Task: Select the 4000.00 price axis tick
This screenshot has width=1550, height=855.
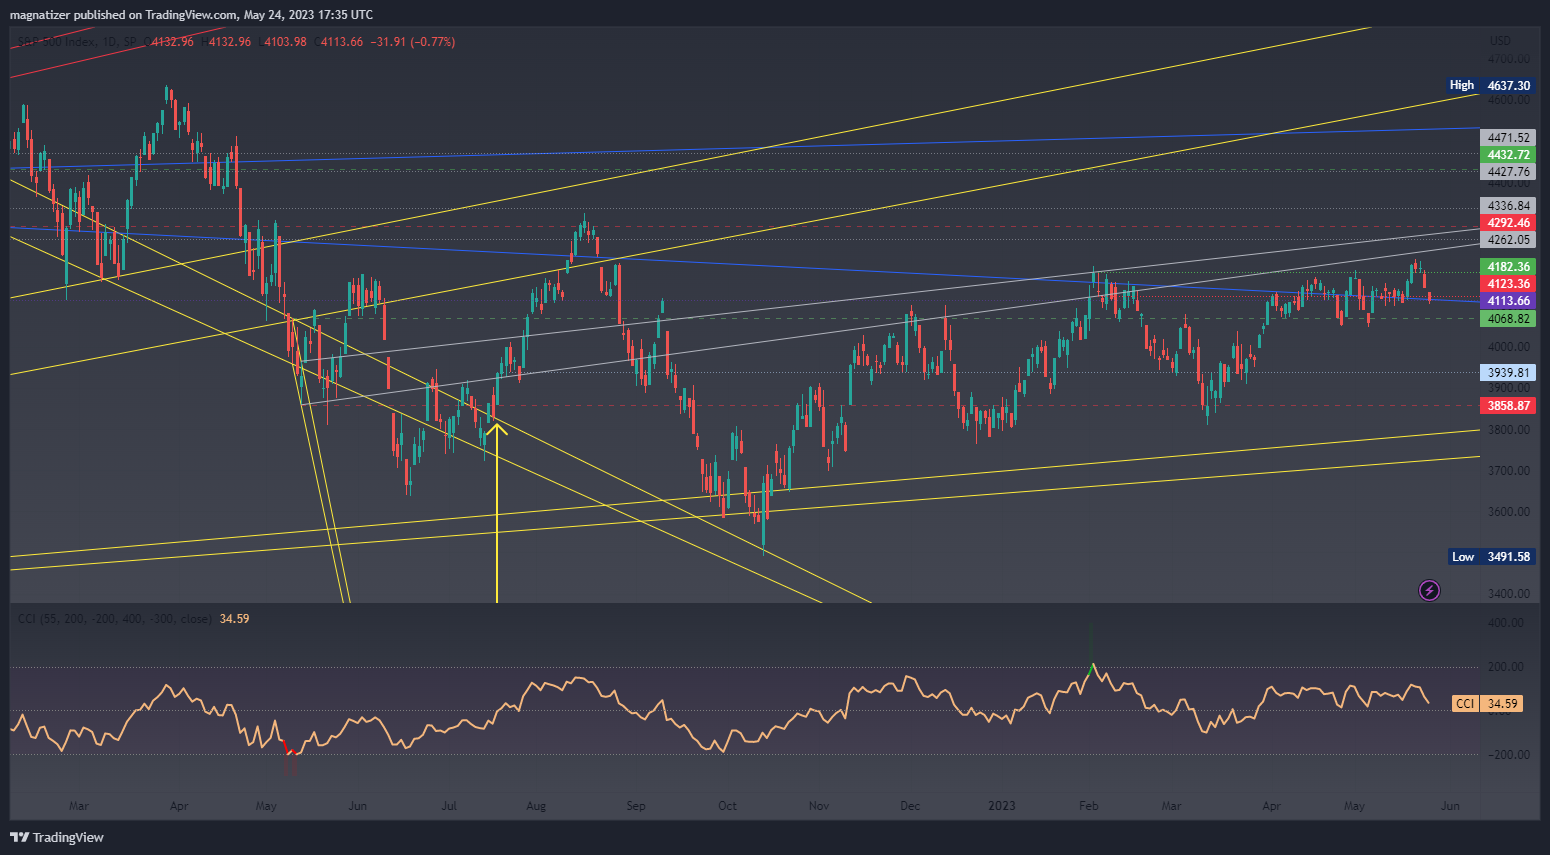Action: pos(1508,347)
